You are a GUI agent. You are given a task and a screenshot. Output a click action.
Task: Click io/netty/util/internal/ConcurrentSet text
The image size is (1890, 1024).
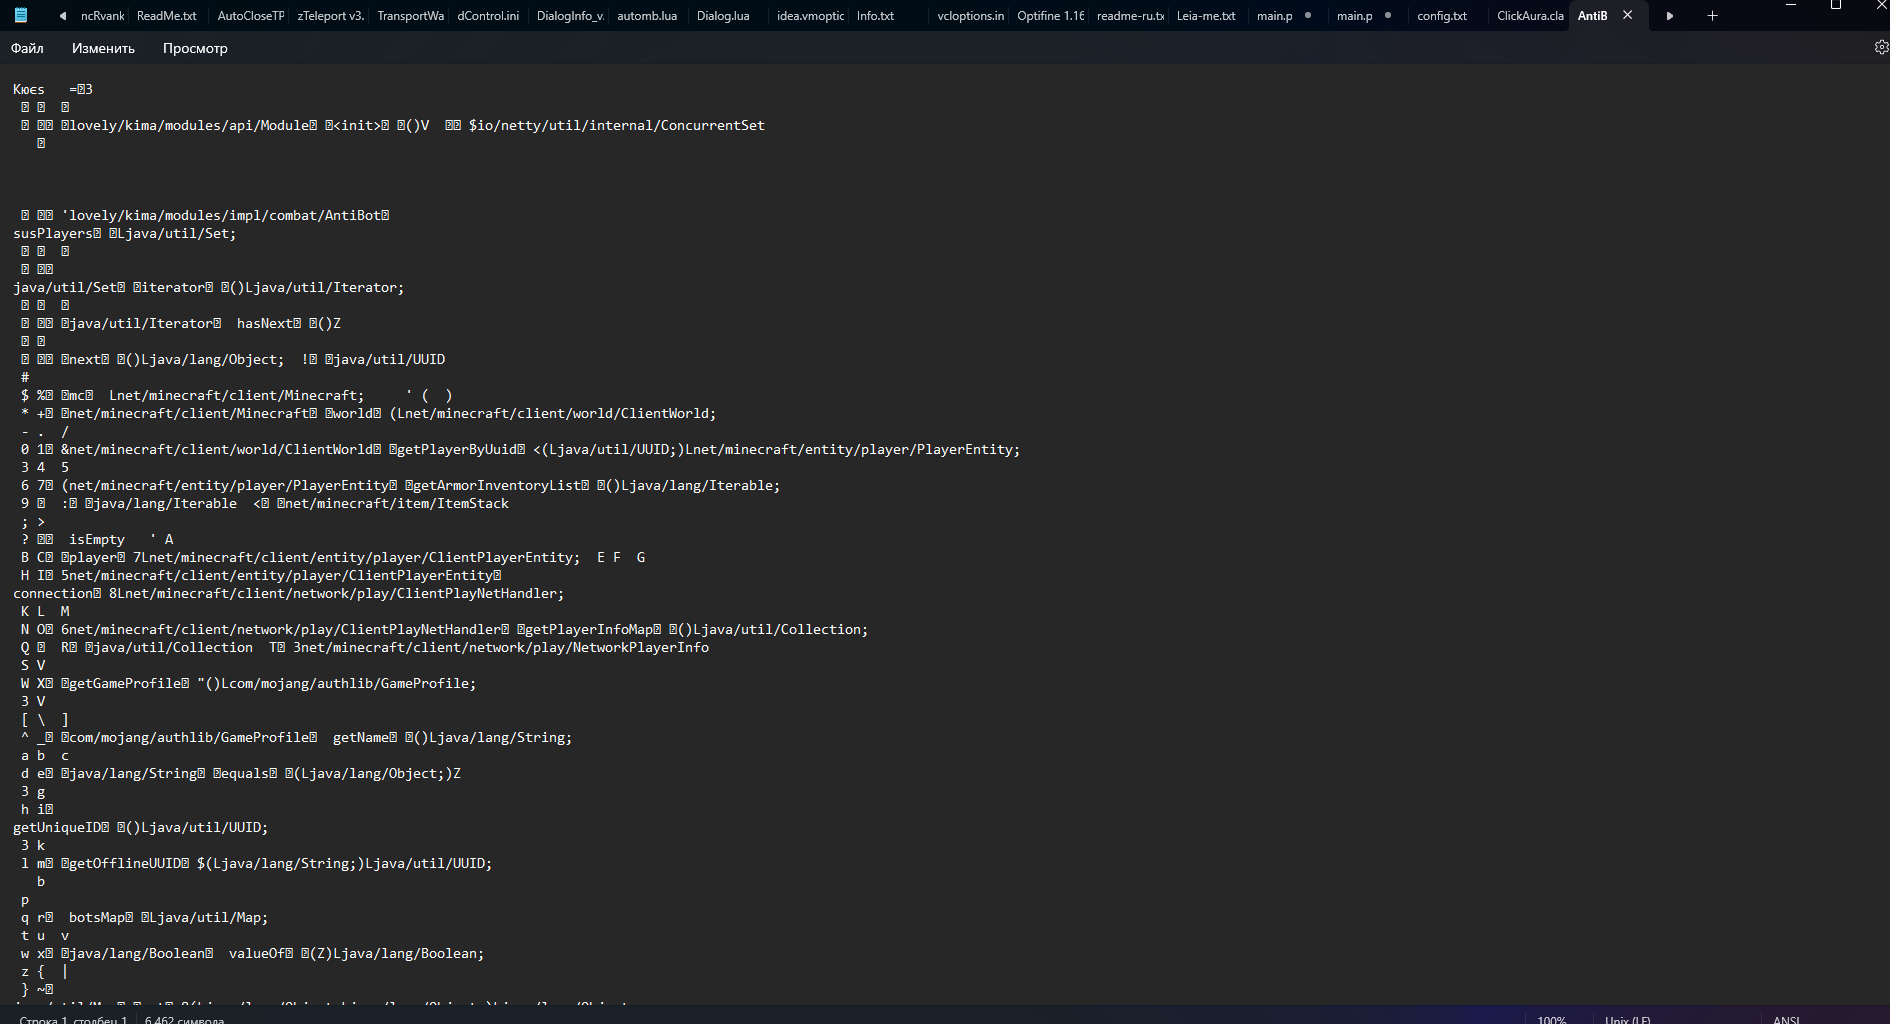click(621, 125)
